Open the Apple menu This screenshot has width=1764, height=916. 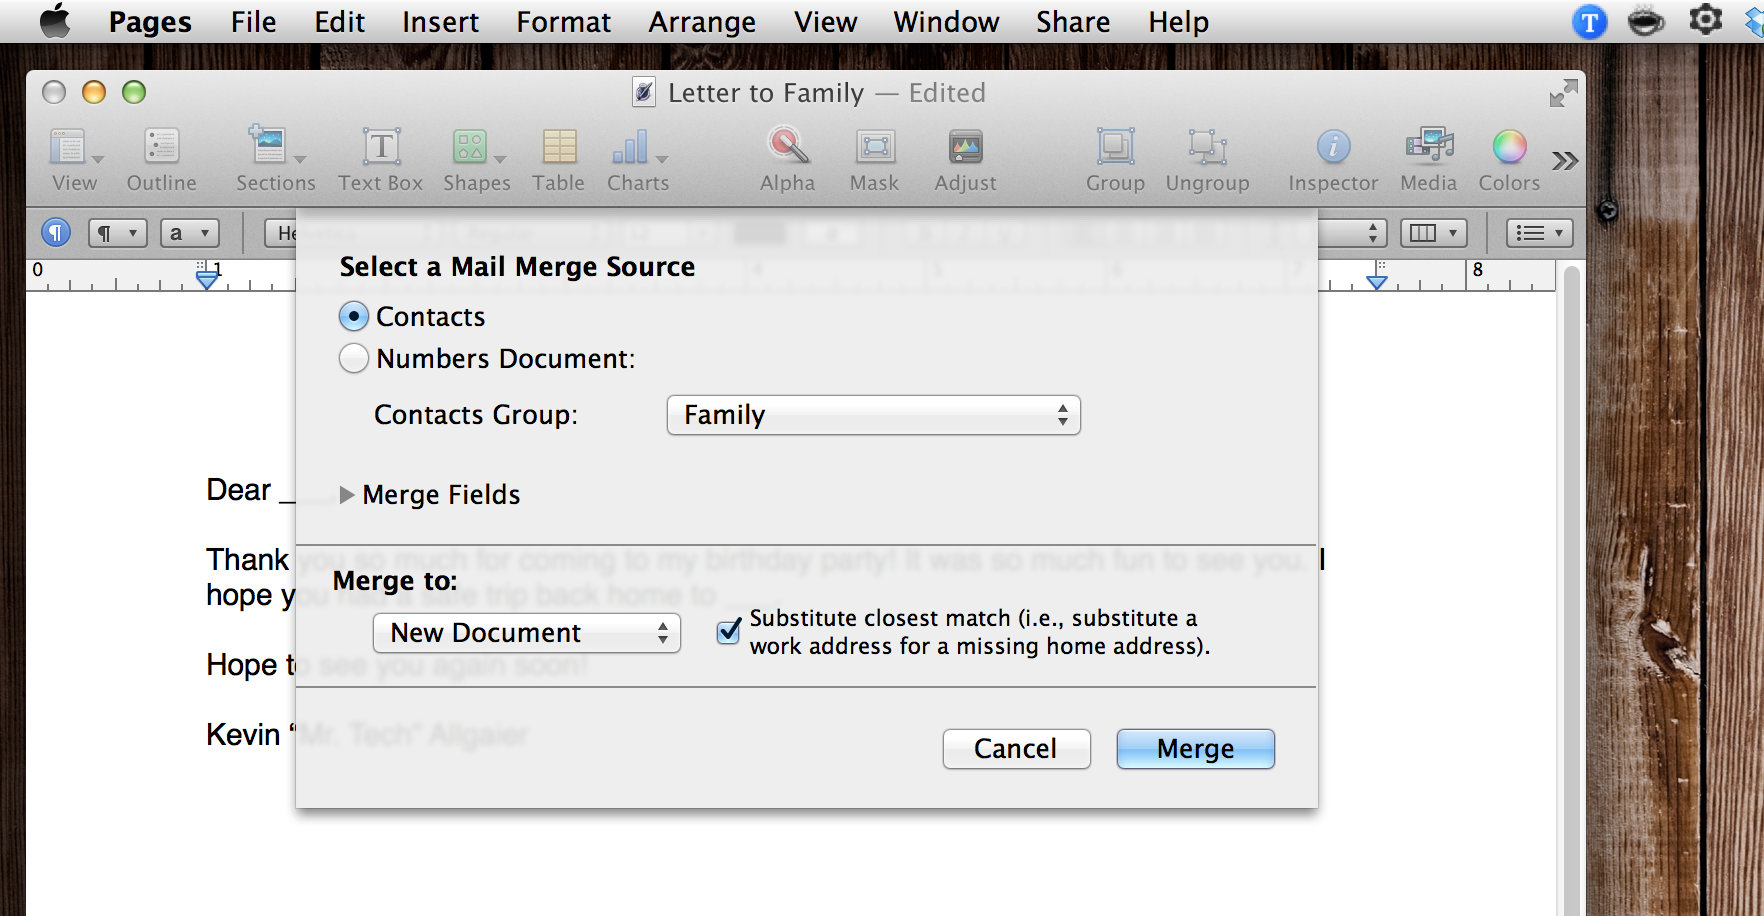55,21
